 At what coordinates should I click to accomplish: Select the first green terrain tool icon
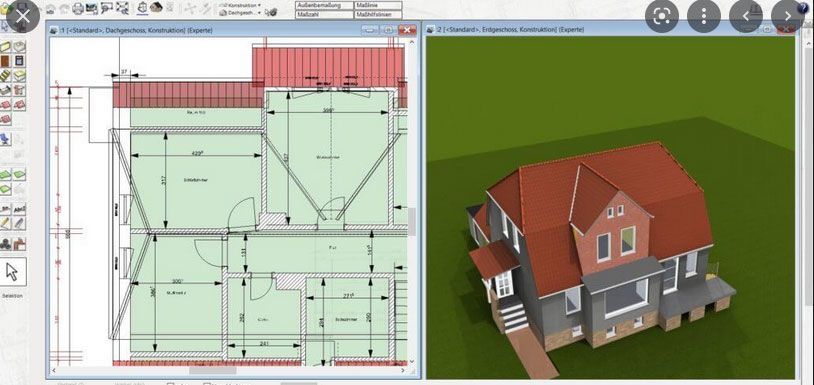coord(5,174)
